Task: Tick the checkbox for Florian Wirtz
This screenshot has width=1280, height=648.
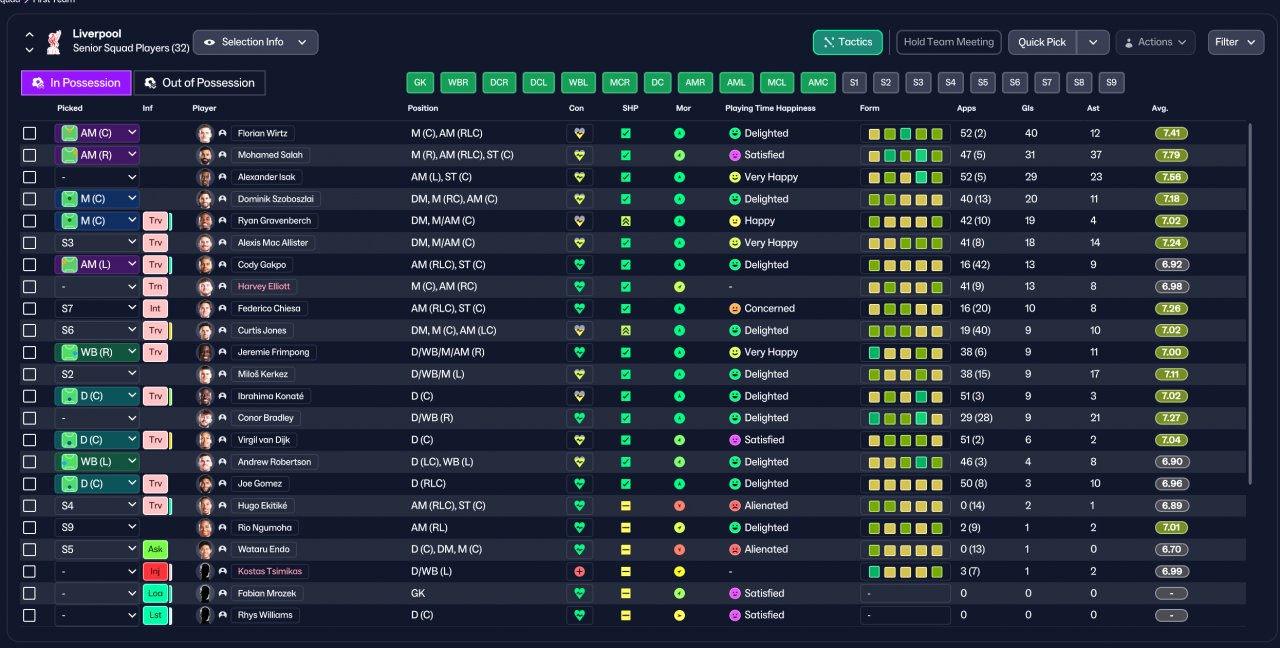Action: pyautogui.click(x=30, y=133)
